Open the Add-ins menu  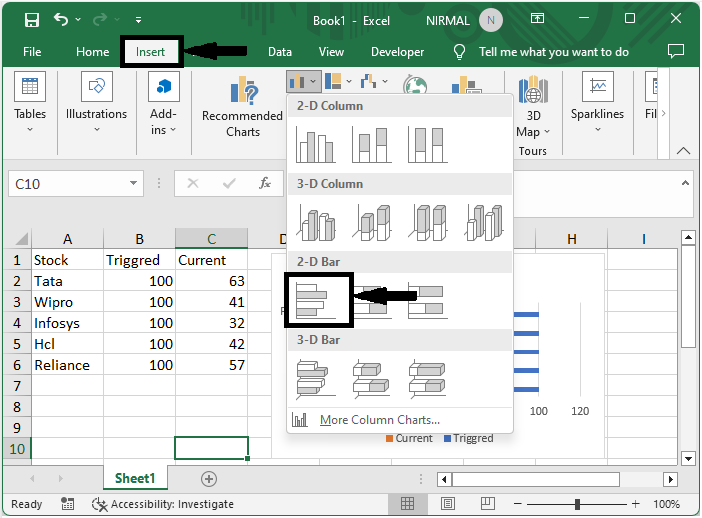point(163,104)
